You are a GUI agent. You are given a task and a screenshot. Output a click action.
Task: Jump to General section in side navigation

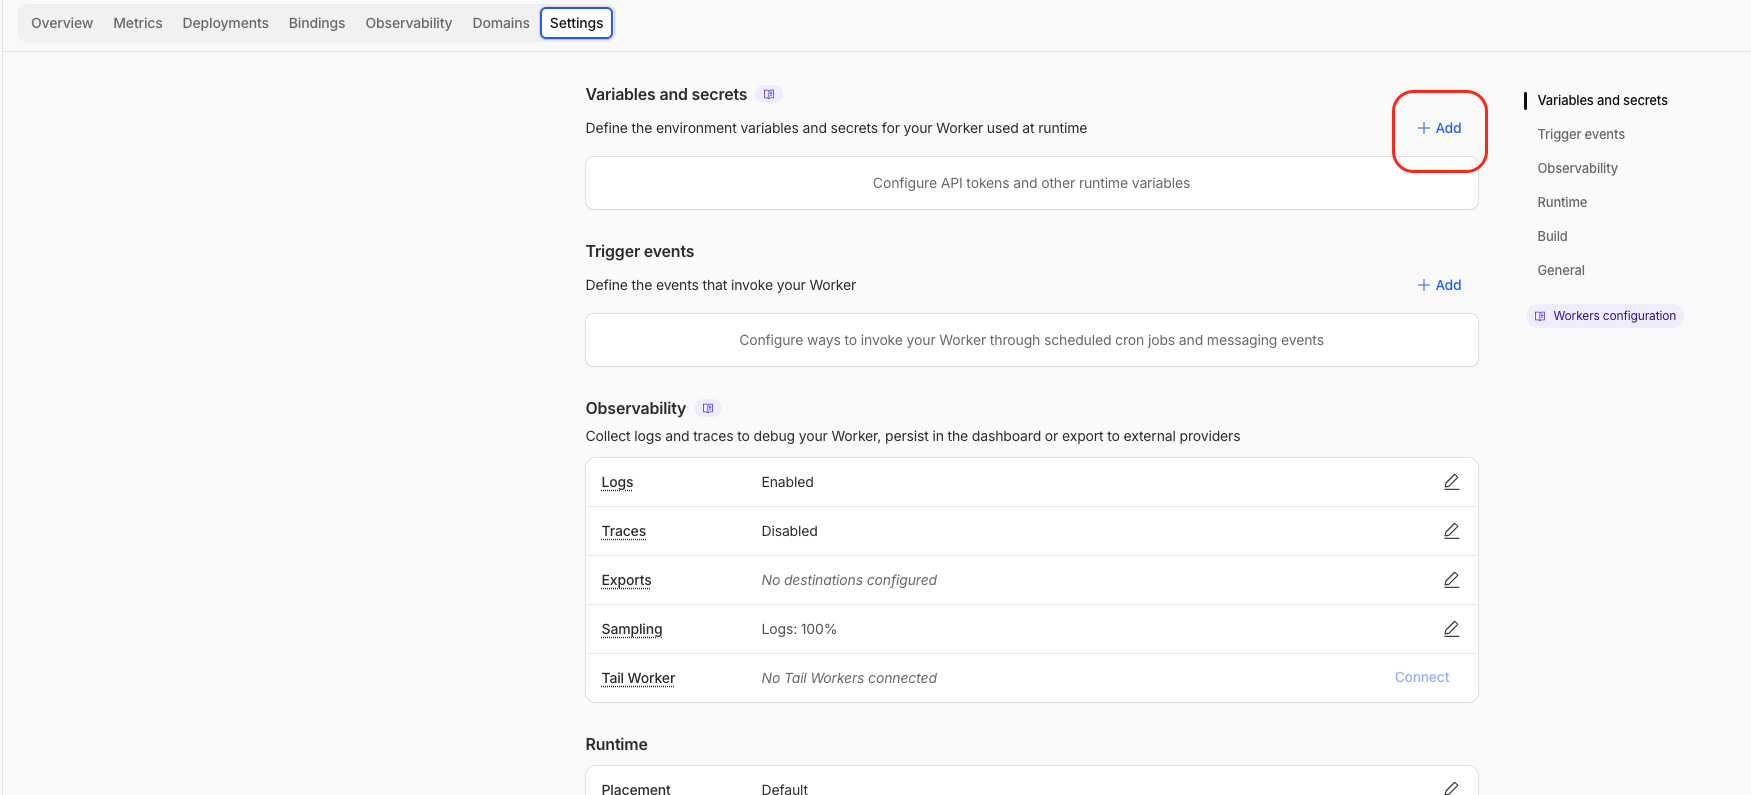(x=1561, y=270)
